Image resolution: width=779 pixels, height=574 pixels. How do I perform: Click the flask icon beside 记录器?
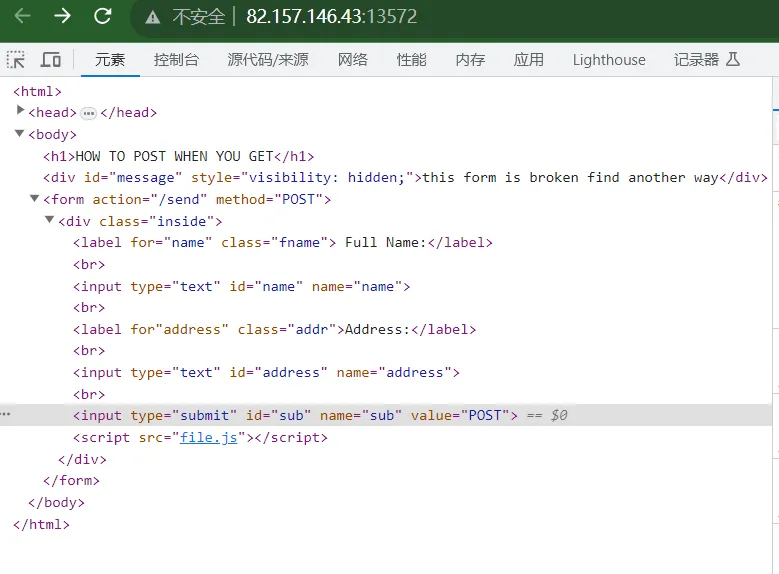tap(733, 59)
